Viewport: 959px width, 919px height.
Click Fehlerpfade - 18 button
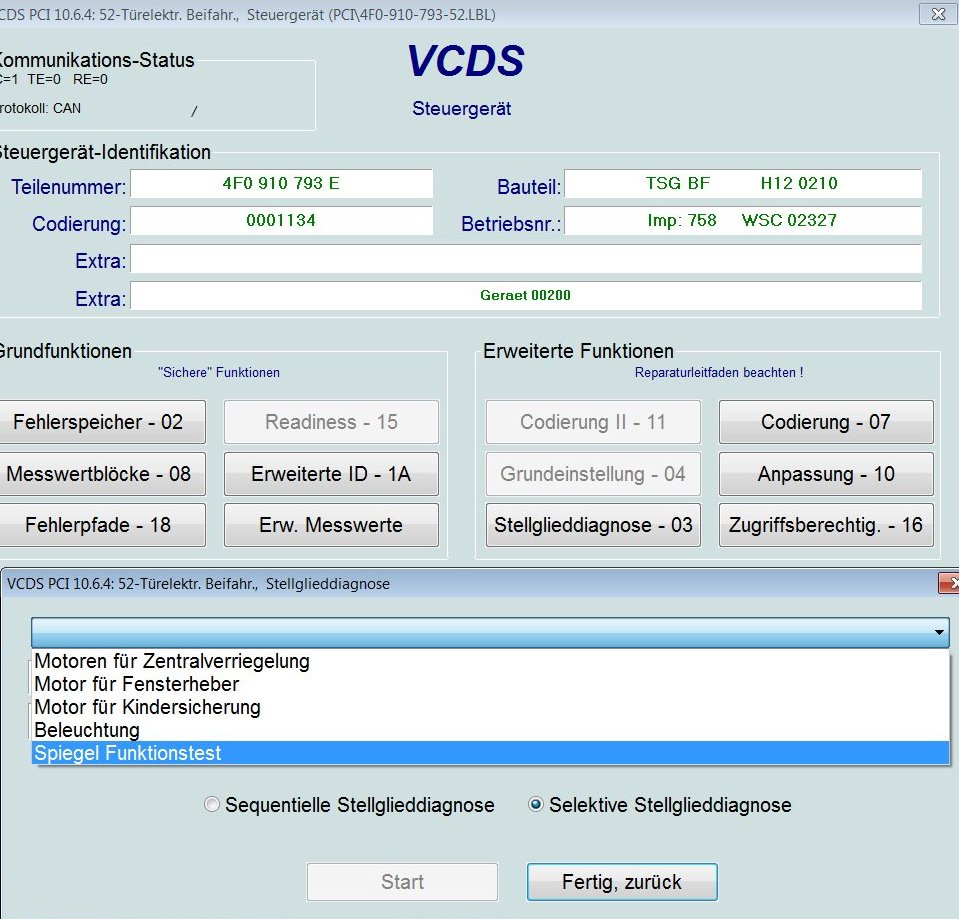pos(102,525)
